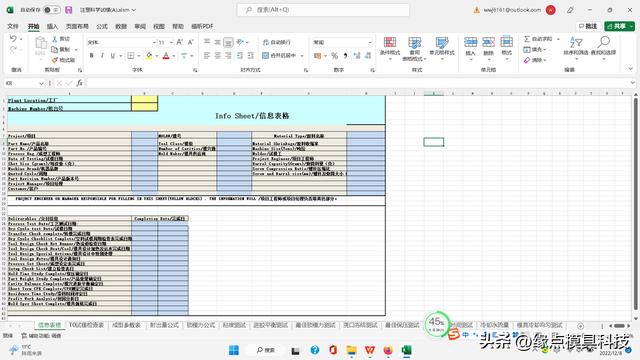Toggle Bold formatting

(x=91, y=56)
